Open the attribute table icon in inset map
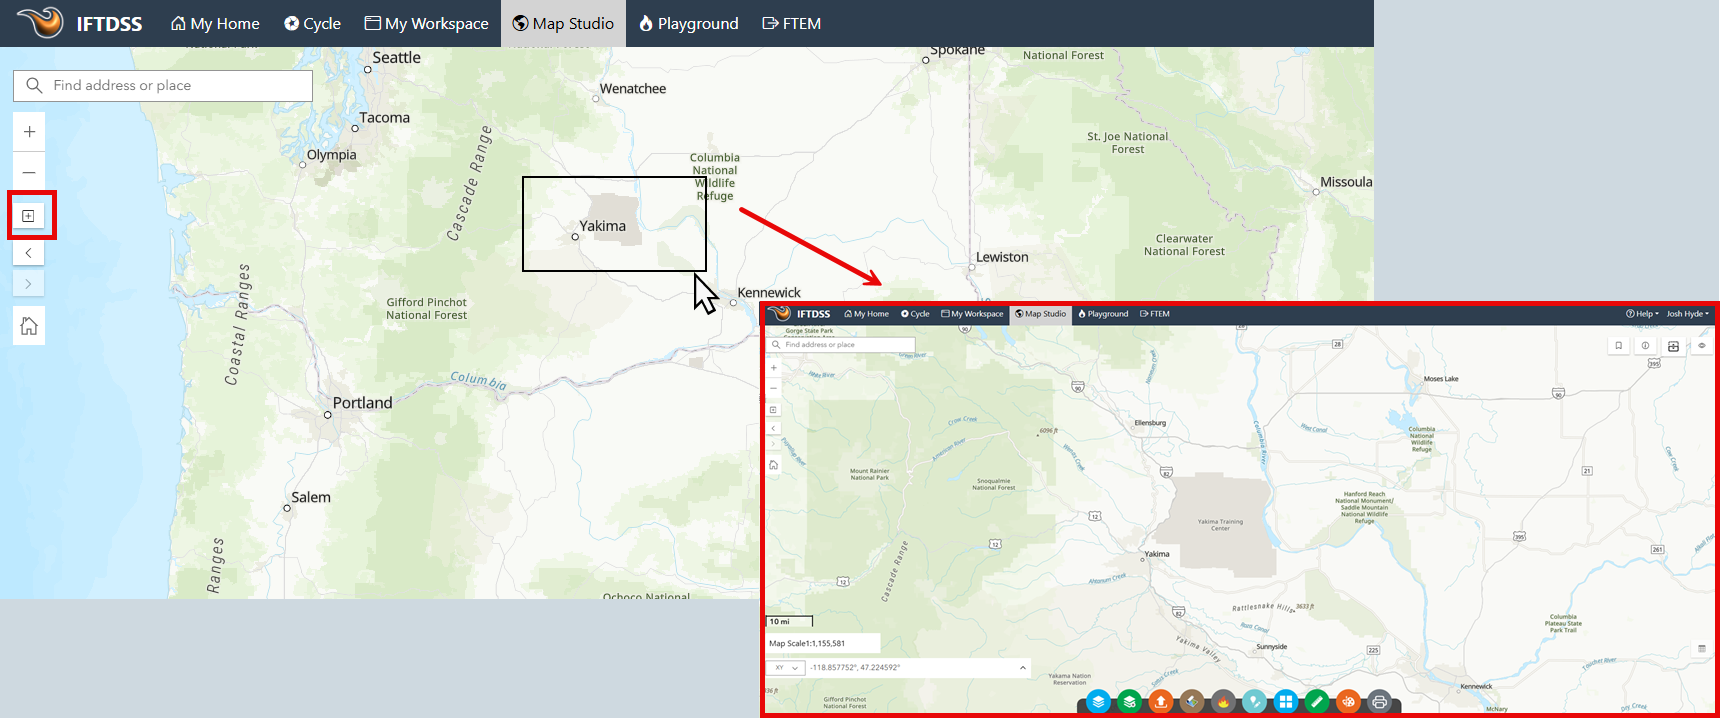The image size is (1720, 718). [x=1702, y=649]
